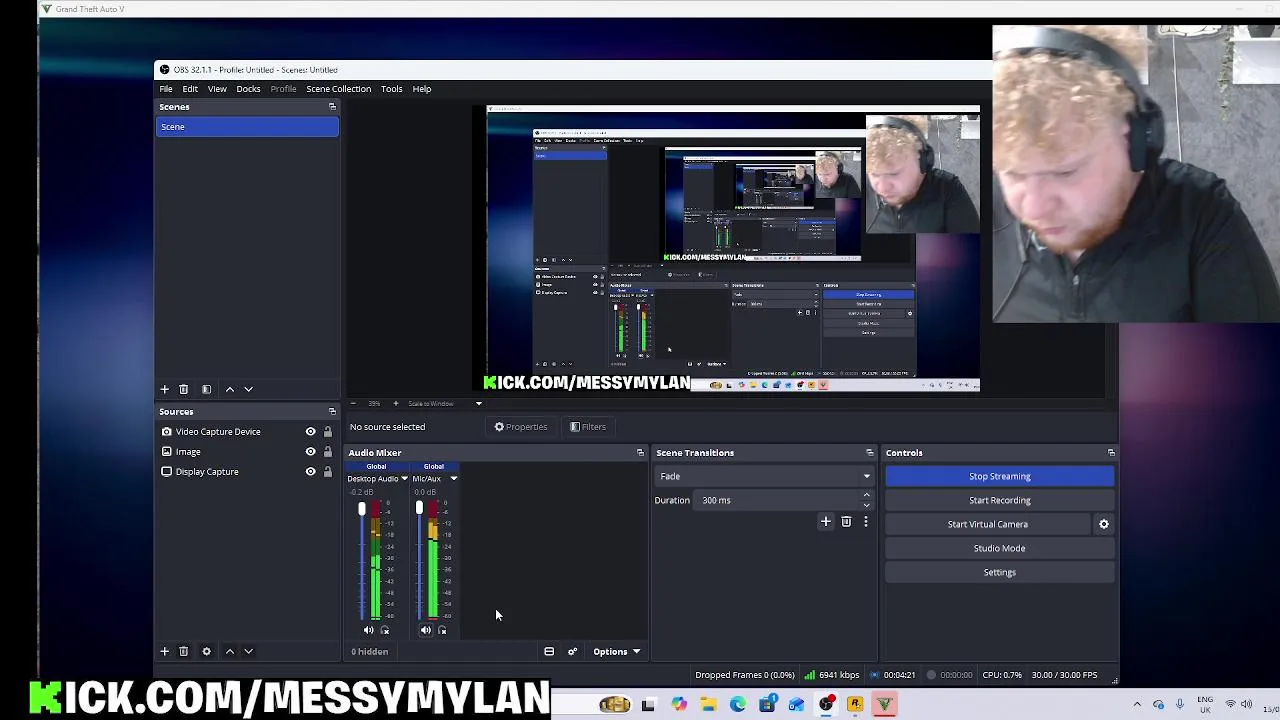This screenshot has width=1280, height=720.
Task: Open the Help menu
Action: click(x=422, y=89)
